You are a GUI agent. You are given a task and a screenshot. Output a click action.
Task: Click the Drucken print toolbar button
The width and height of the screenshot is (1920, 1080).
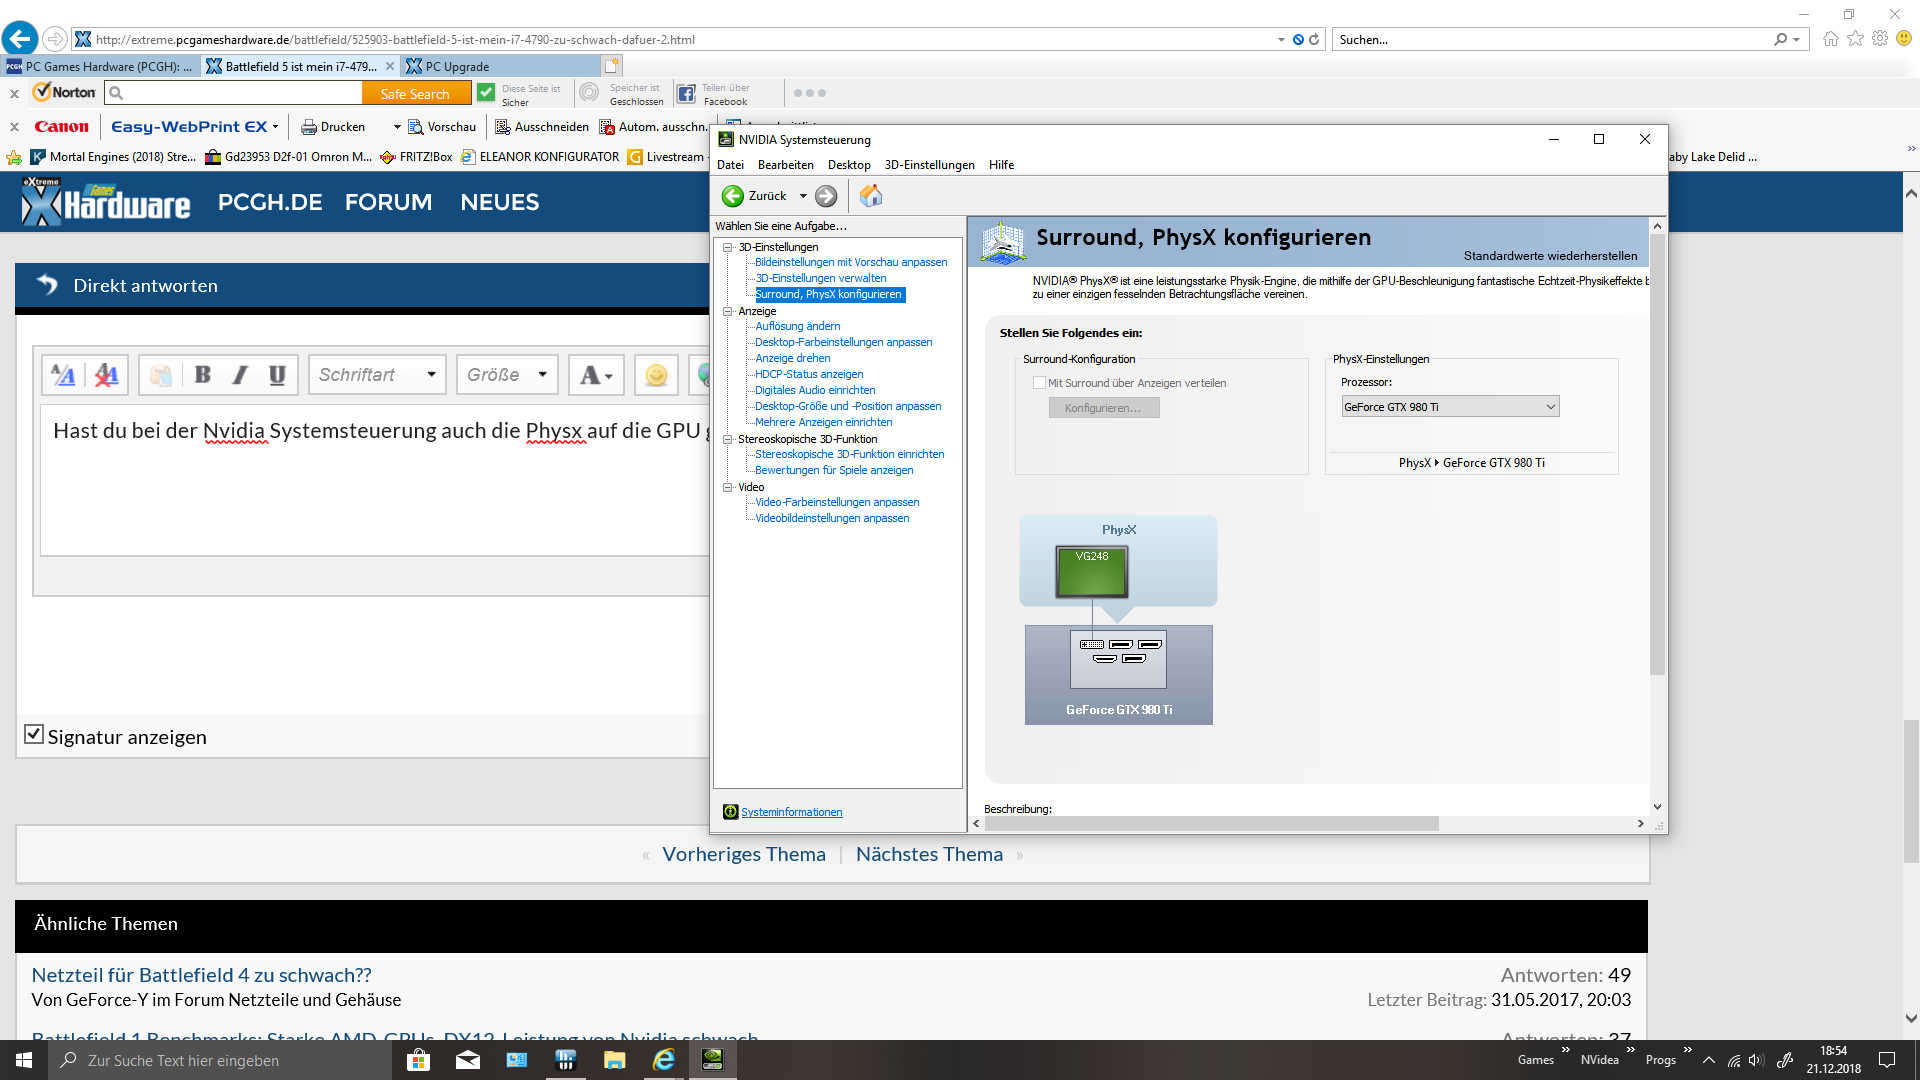334,127
